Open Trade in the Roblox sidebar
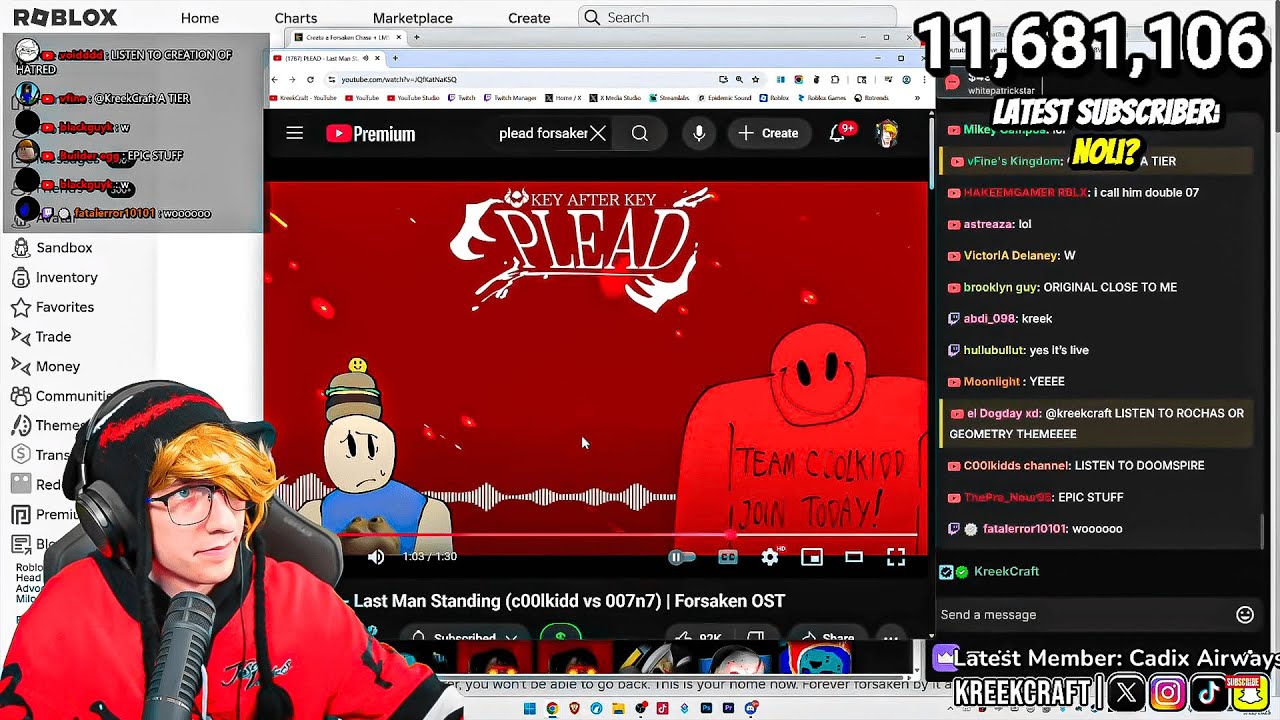The width and height of the screenshot is (1280, 720). pyautogui.click(x=41, y=337)
